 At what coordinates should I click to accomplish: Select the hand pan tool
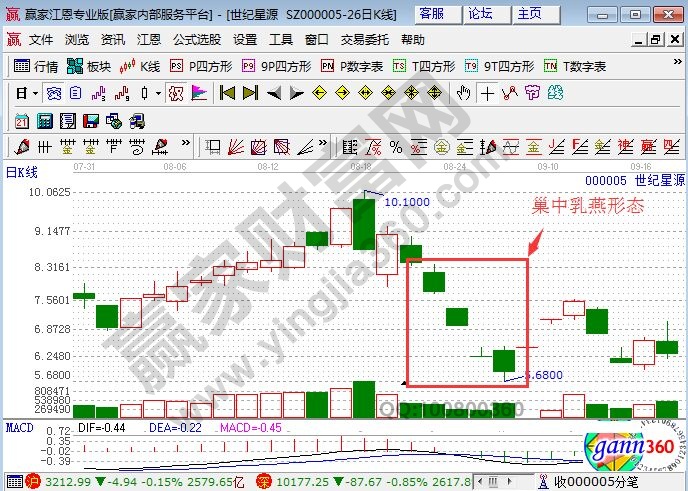(x=463, y=93)
